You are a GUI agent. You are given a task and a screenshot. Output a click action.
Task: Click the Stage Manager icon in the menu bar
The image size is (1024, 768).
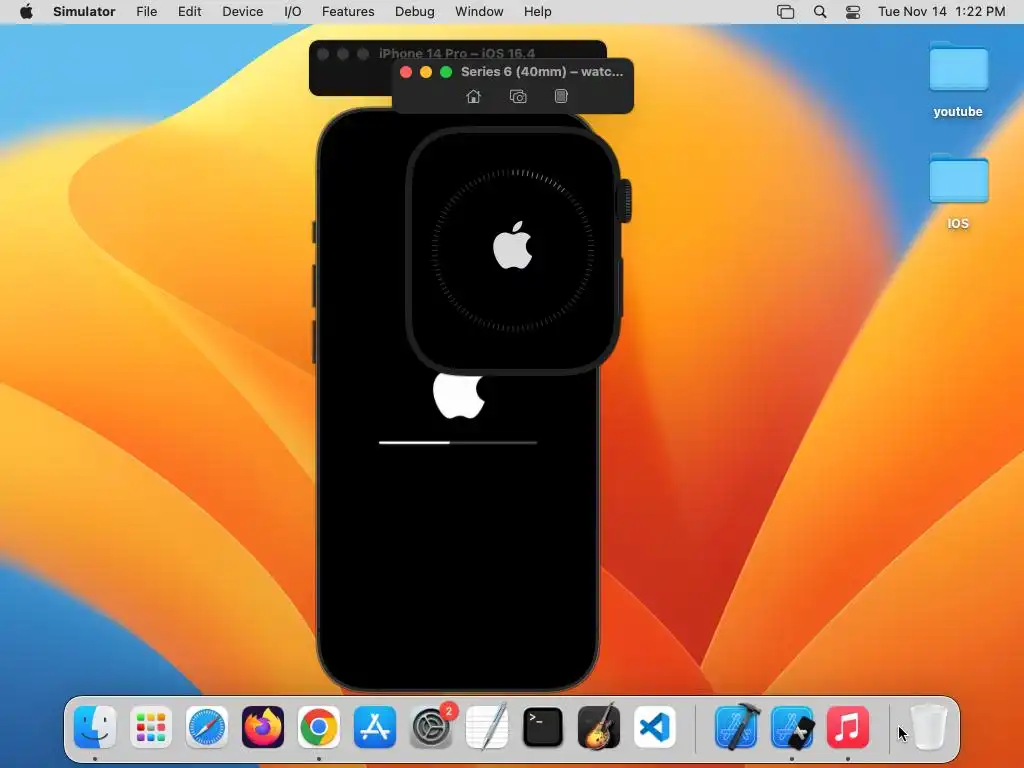(785, 12)
